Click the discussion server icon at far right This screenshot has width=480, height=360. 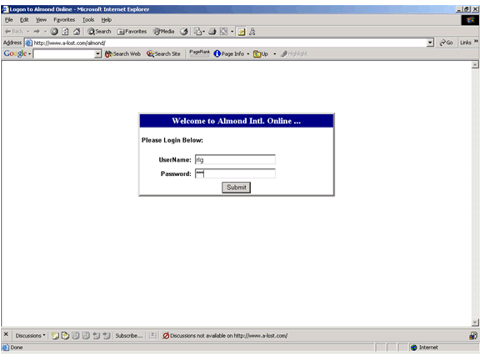tap(473, 336)
